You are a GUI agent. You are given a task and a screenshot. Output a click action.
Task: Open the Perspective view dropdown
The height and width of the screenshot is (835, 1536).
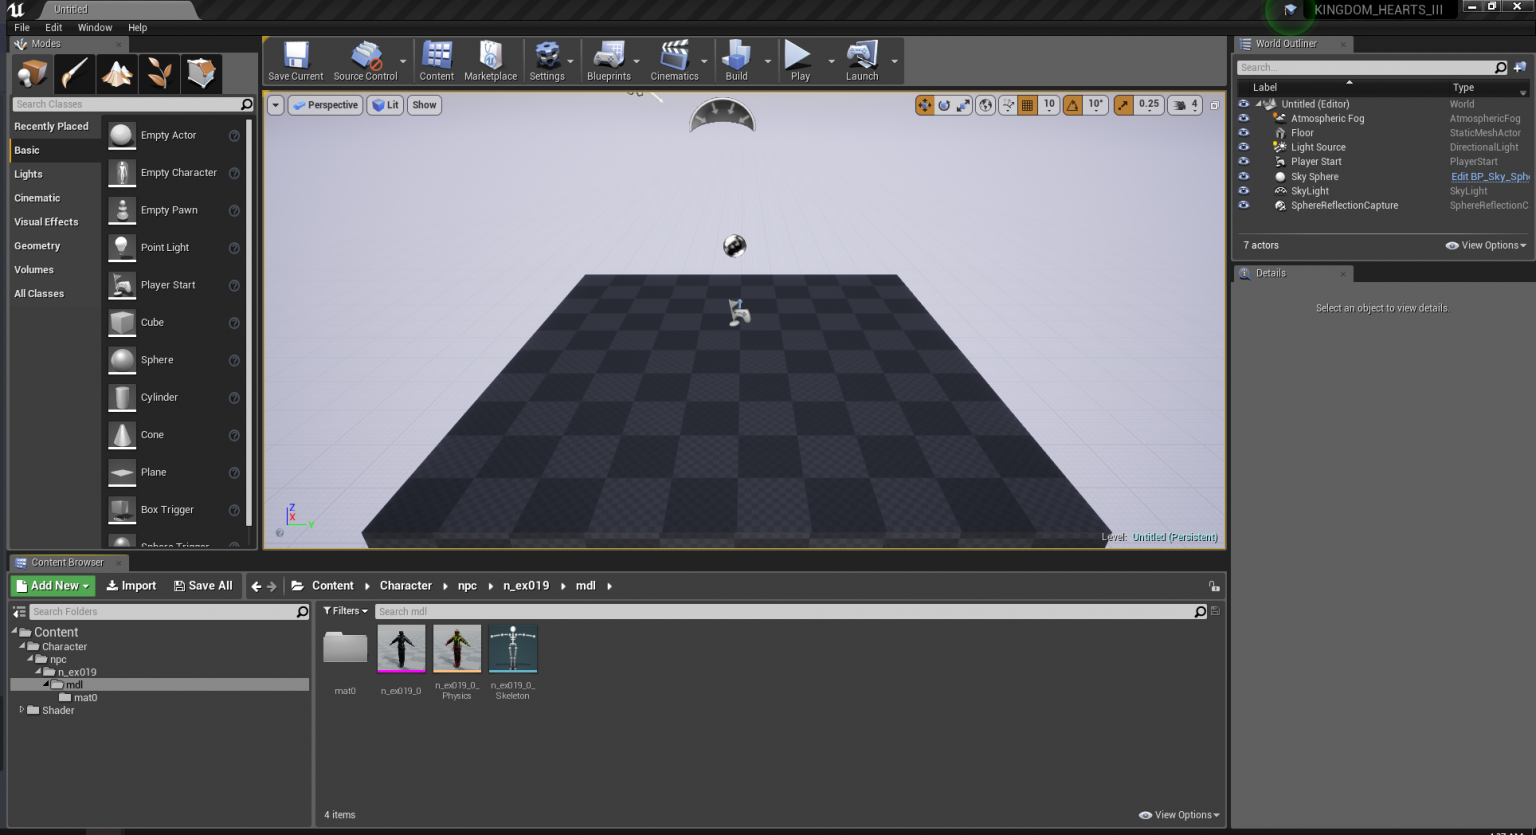325,105
